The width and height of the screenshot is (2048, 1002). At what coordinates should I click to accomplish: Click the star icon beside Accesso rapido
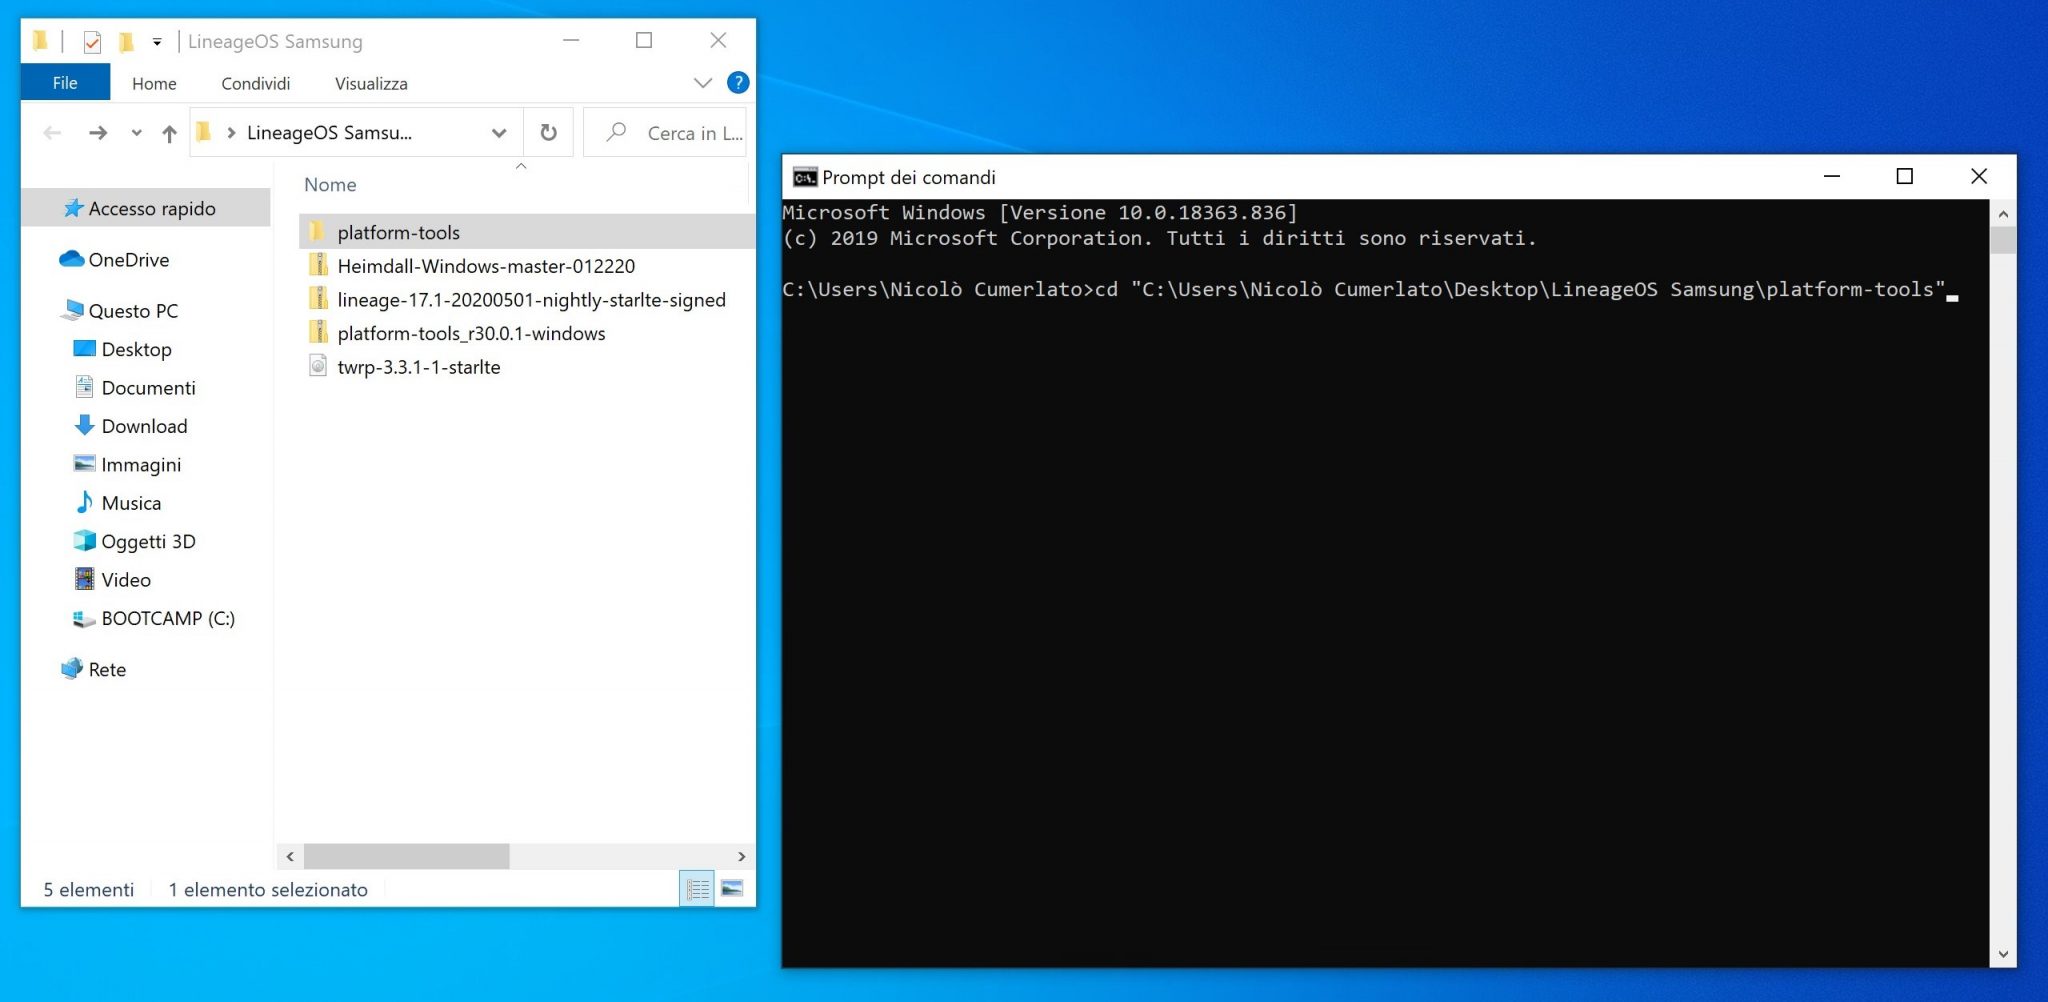click(73, 208)
